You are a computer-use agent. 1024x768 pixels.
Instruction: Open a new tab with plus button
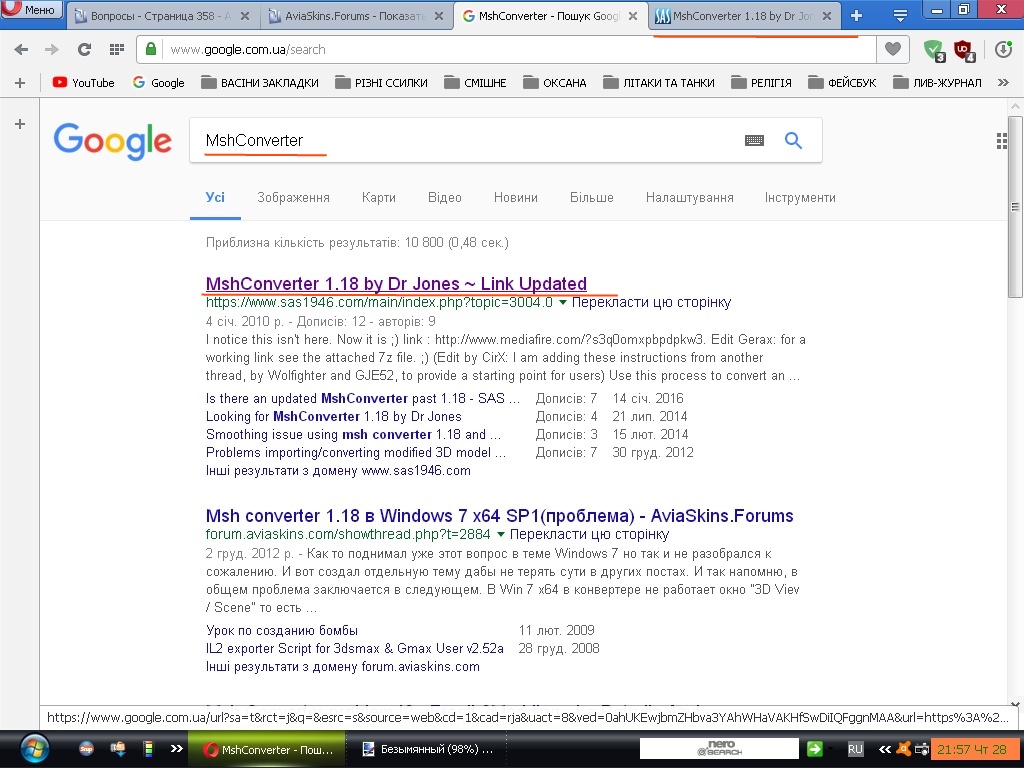[856, 16]
